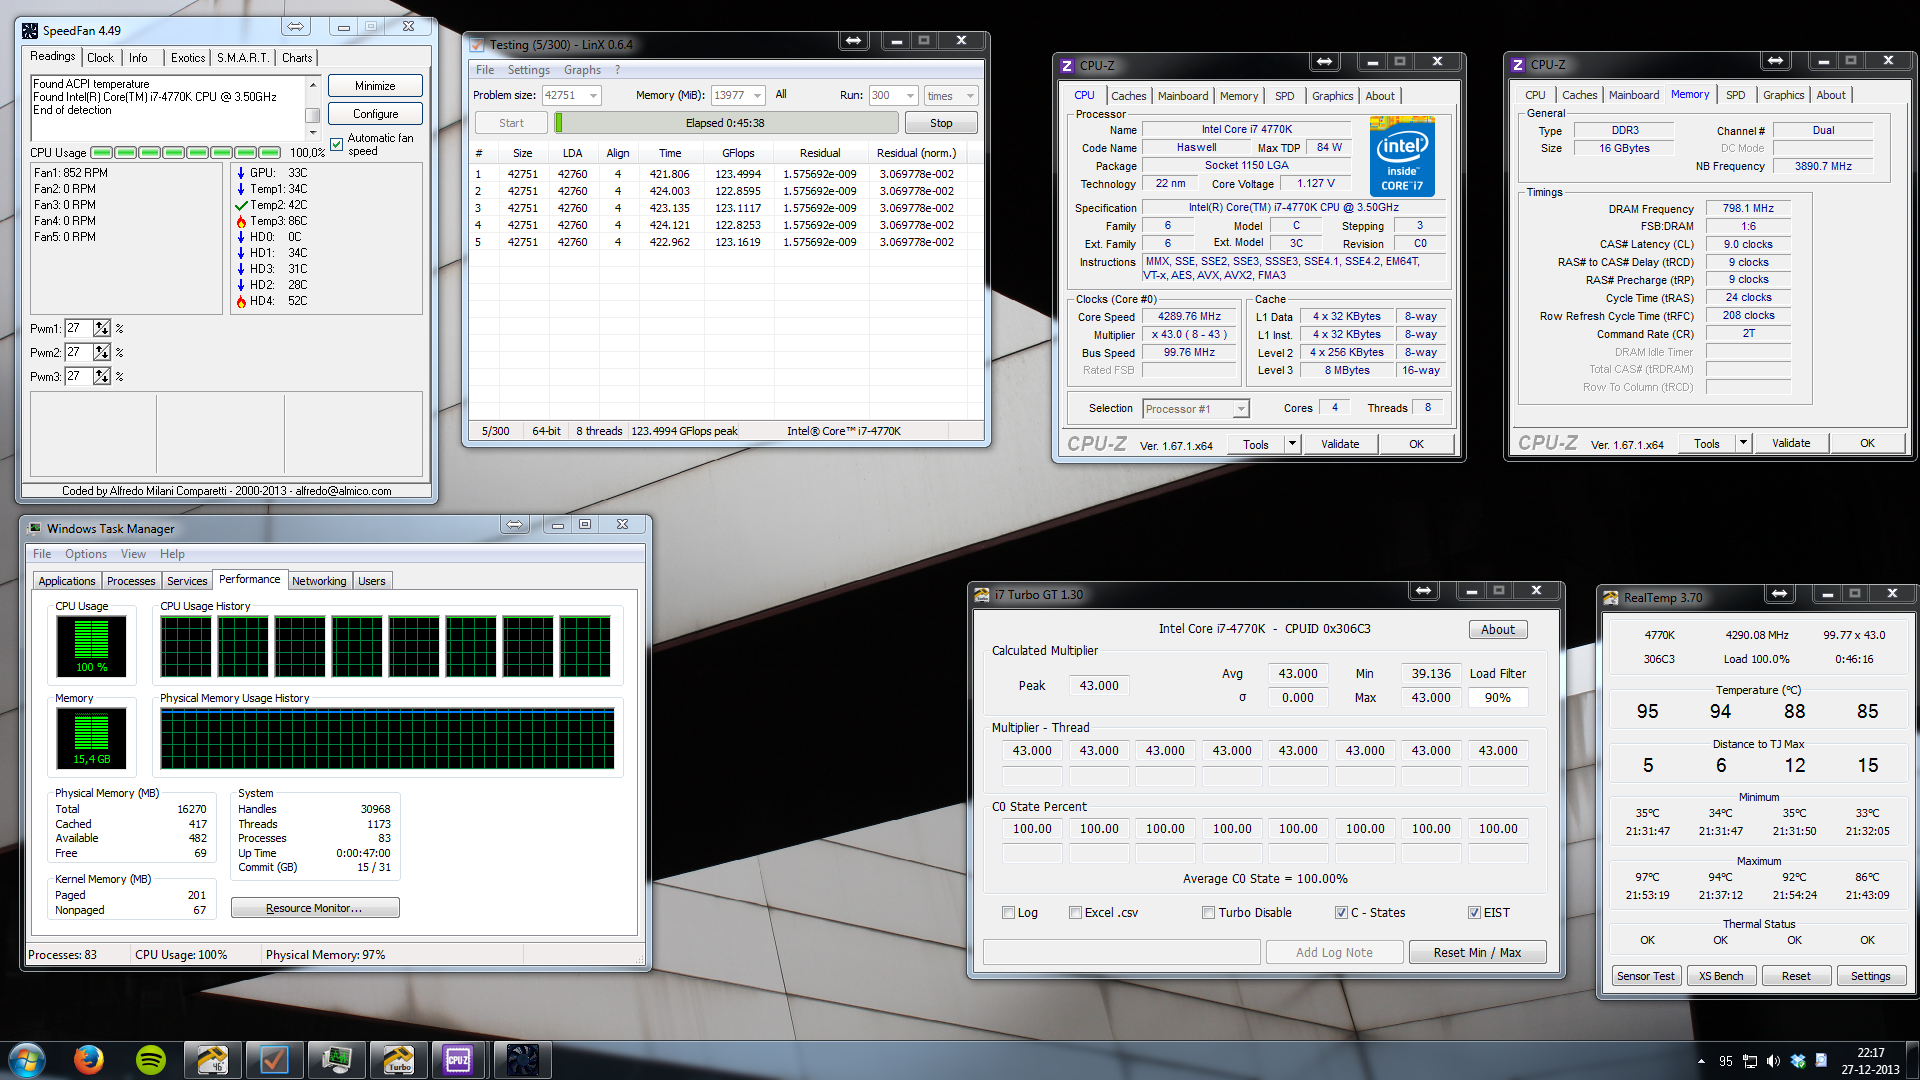The height and width of the screenshot is (1080, 1920).
Task: Click the Stop button in LinX
Action: 941,123
